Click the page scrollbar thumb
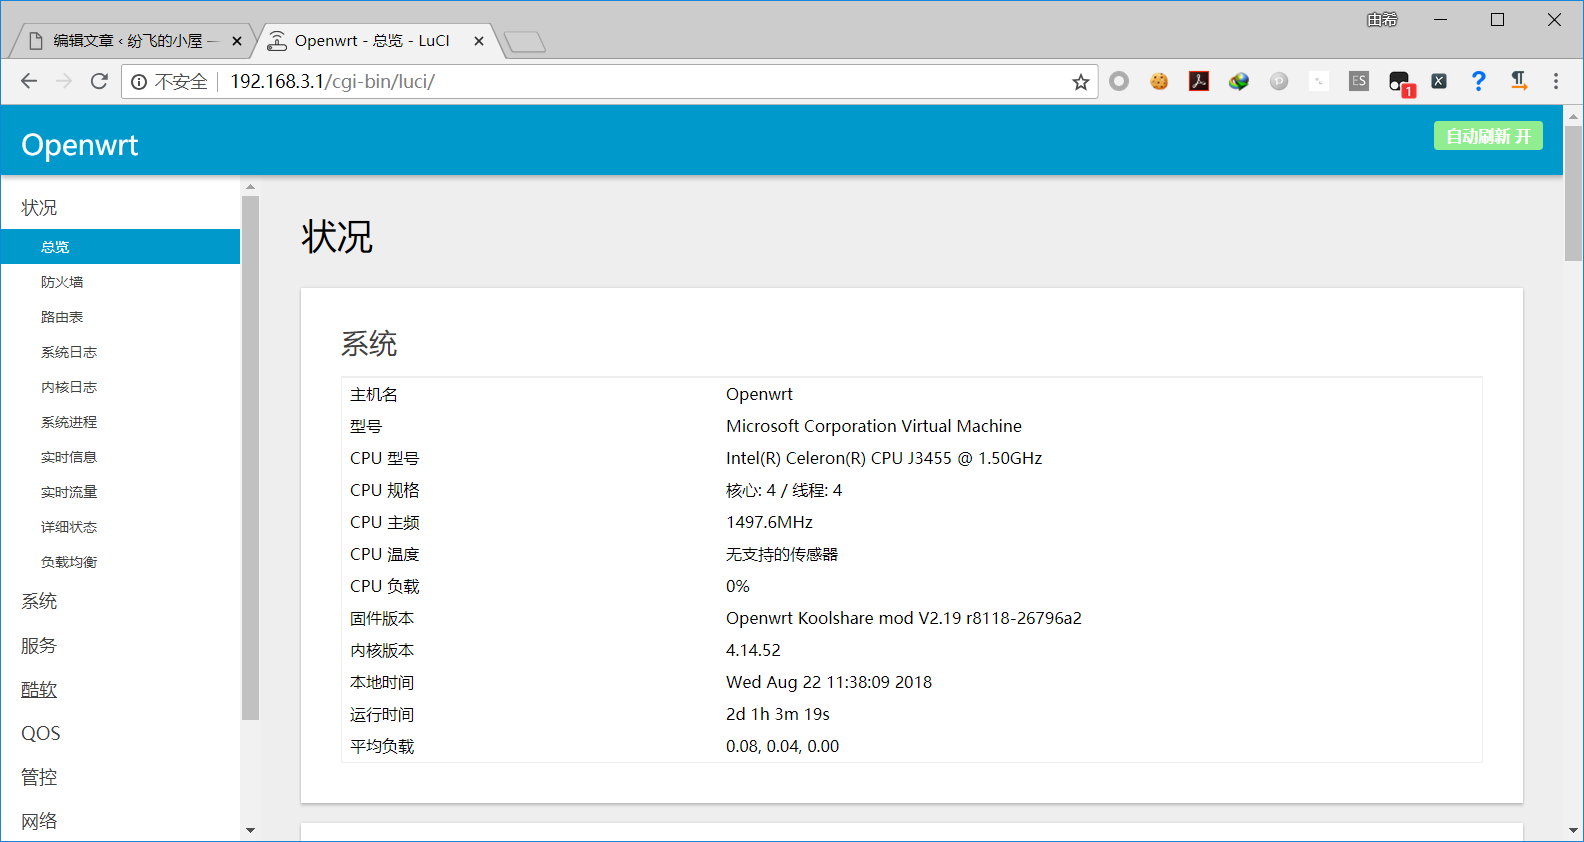This screenshot has width=1584, height=842. point(1573,193)
